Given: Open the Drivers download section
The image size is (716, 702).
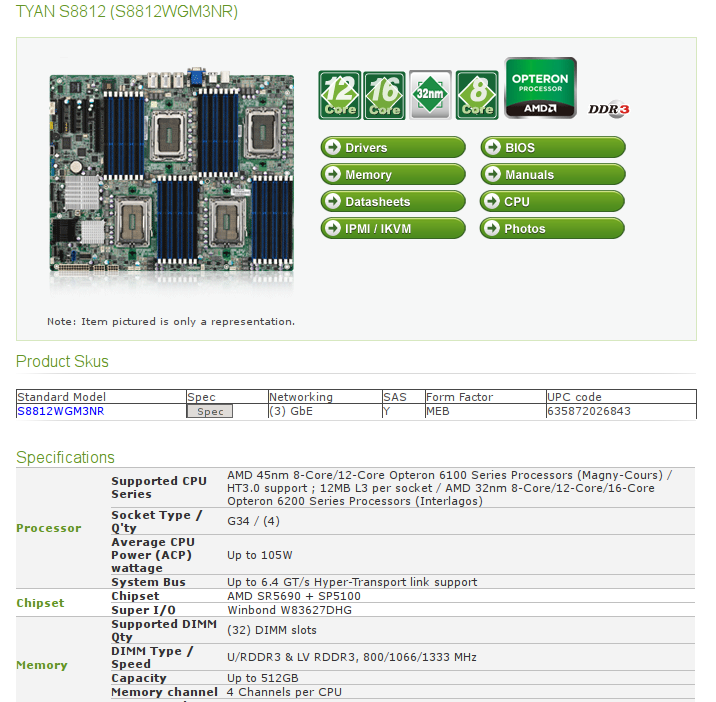Looking at the screenshot, I should [393, 147].
